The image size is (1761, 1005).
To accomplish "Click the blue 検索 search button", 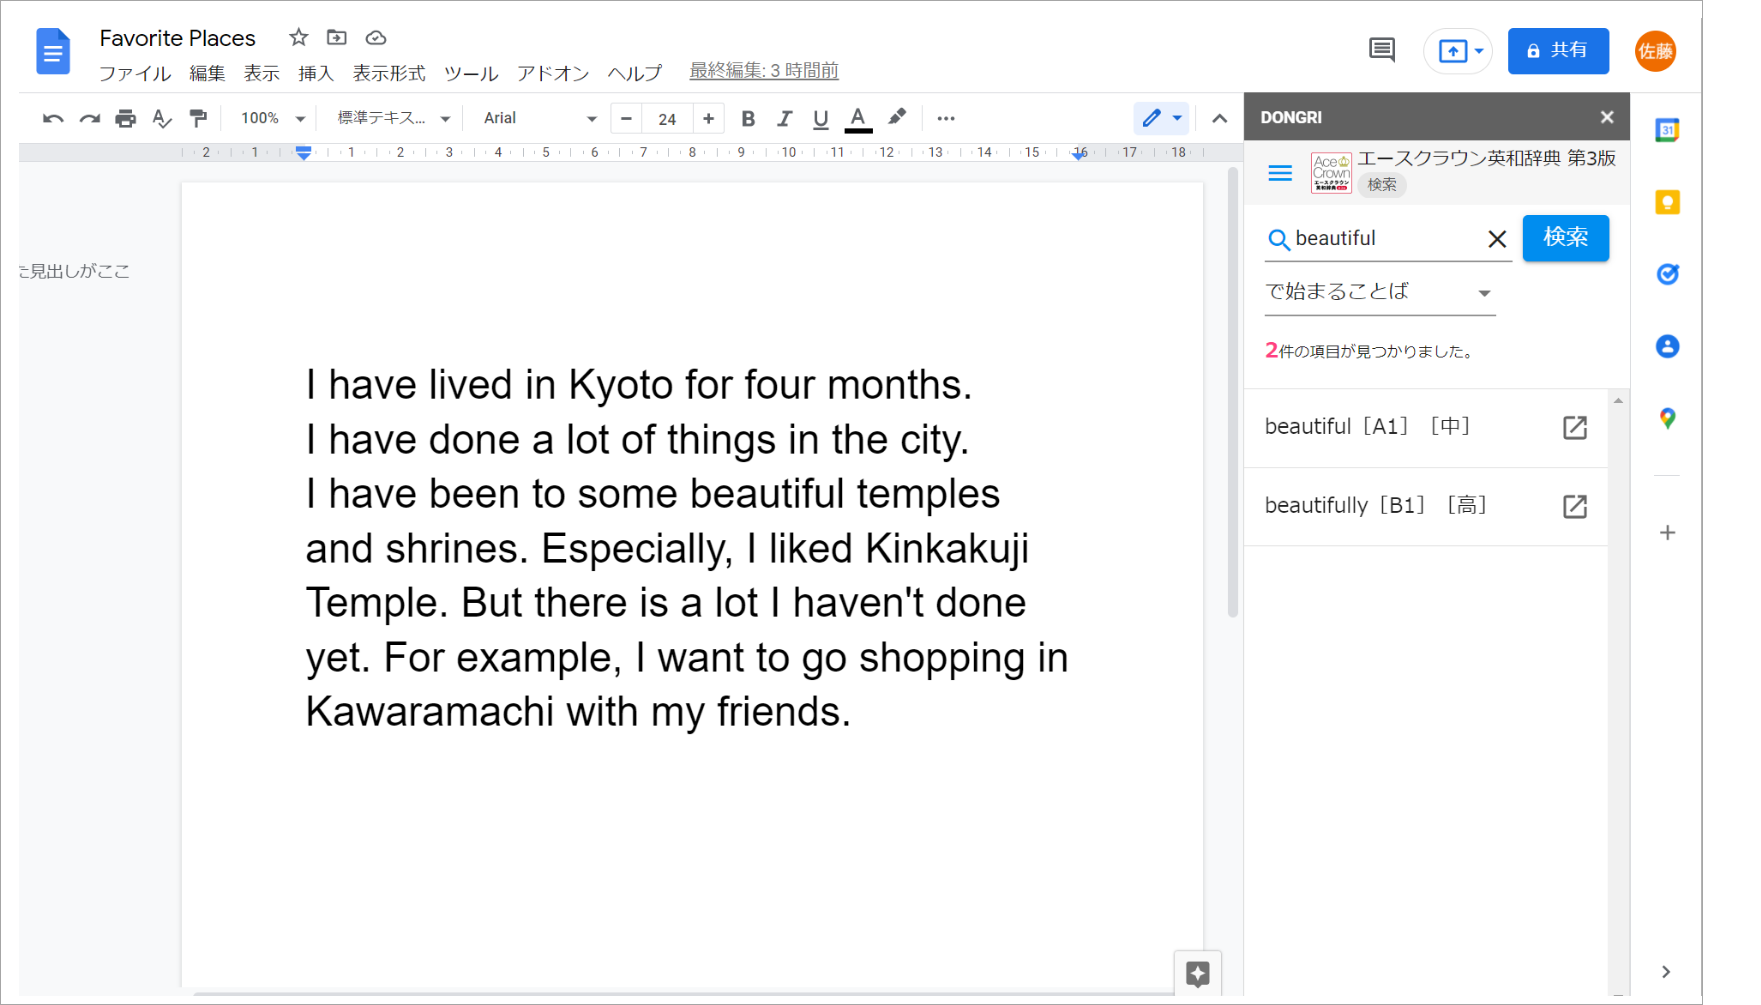I will (x=1566, y=238).
